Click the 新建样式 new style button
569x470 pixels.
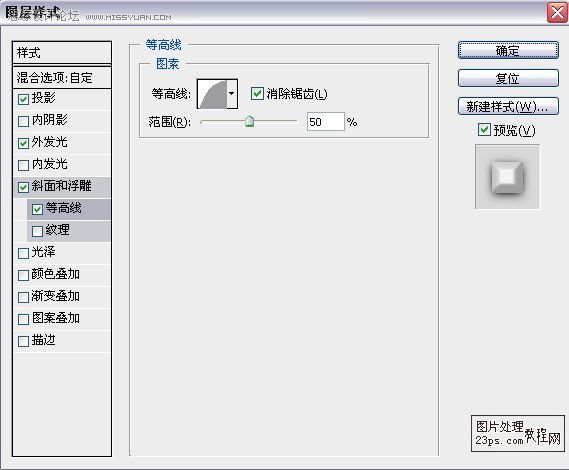click(508, 106)
